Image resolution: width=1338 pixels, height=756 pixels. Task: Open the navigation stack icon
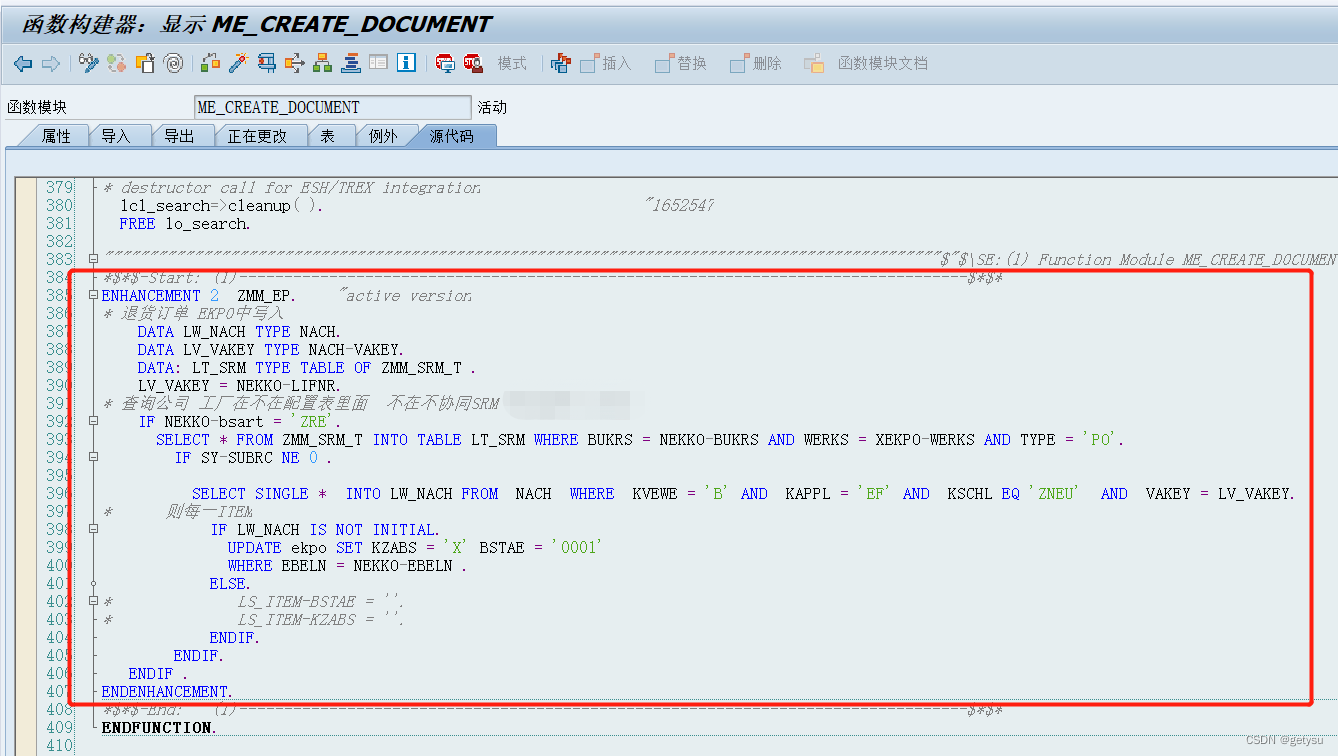click(351, 63)
